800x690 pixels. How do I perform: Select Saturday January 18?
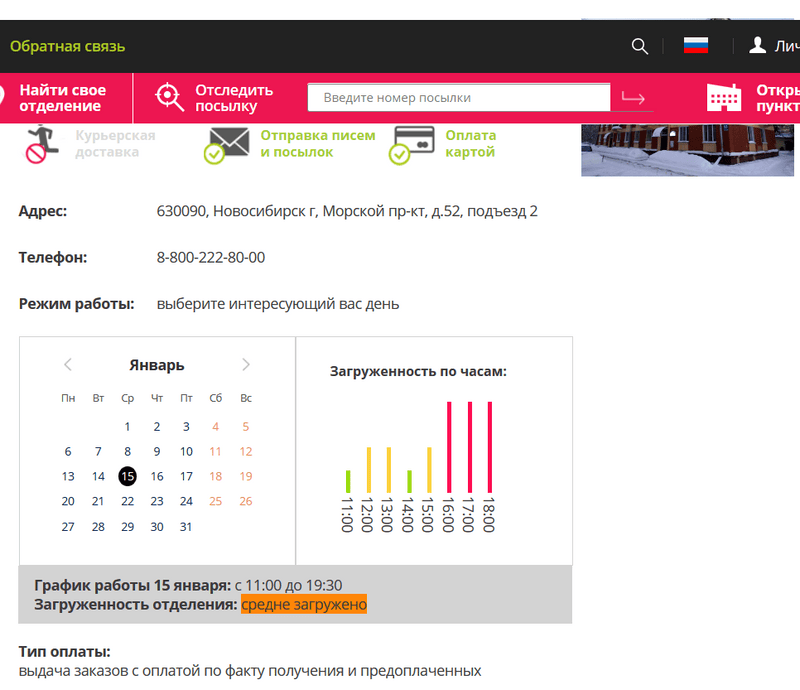click(215, 477)
